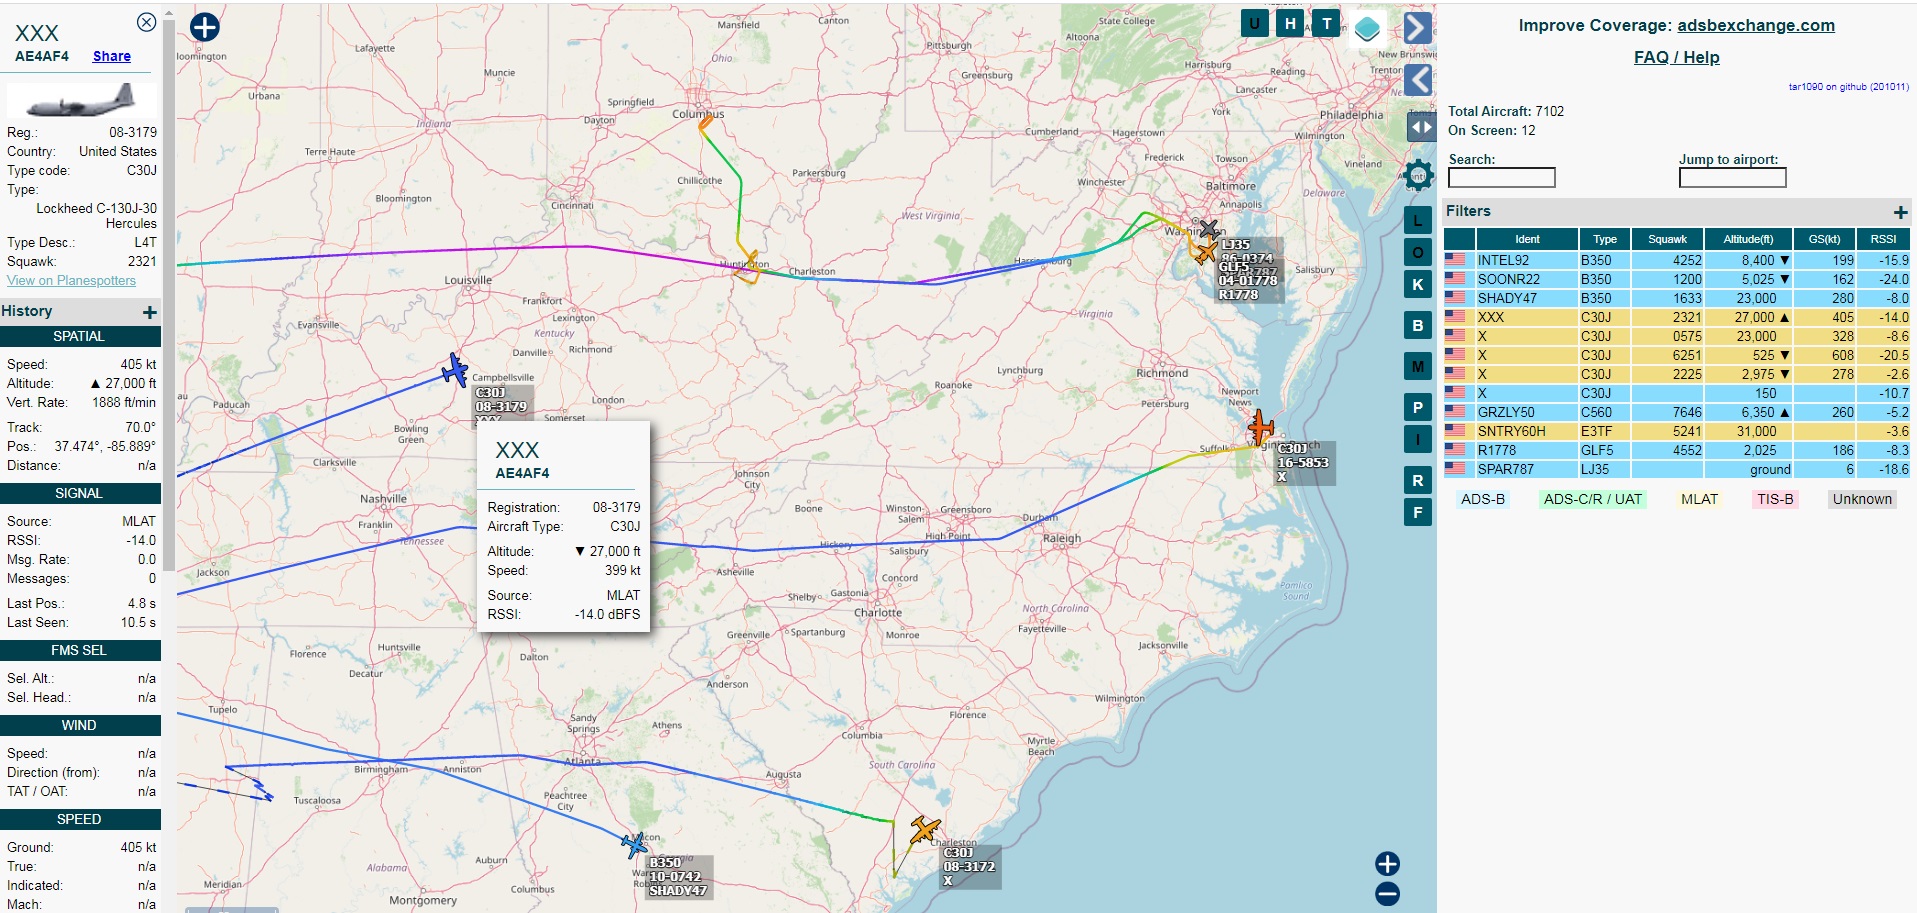
Task: Click the R map option button
Action: pos(1417,480)
